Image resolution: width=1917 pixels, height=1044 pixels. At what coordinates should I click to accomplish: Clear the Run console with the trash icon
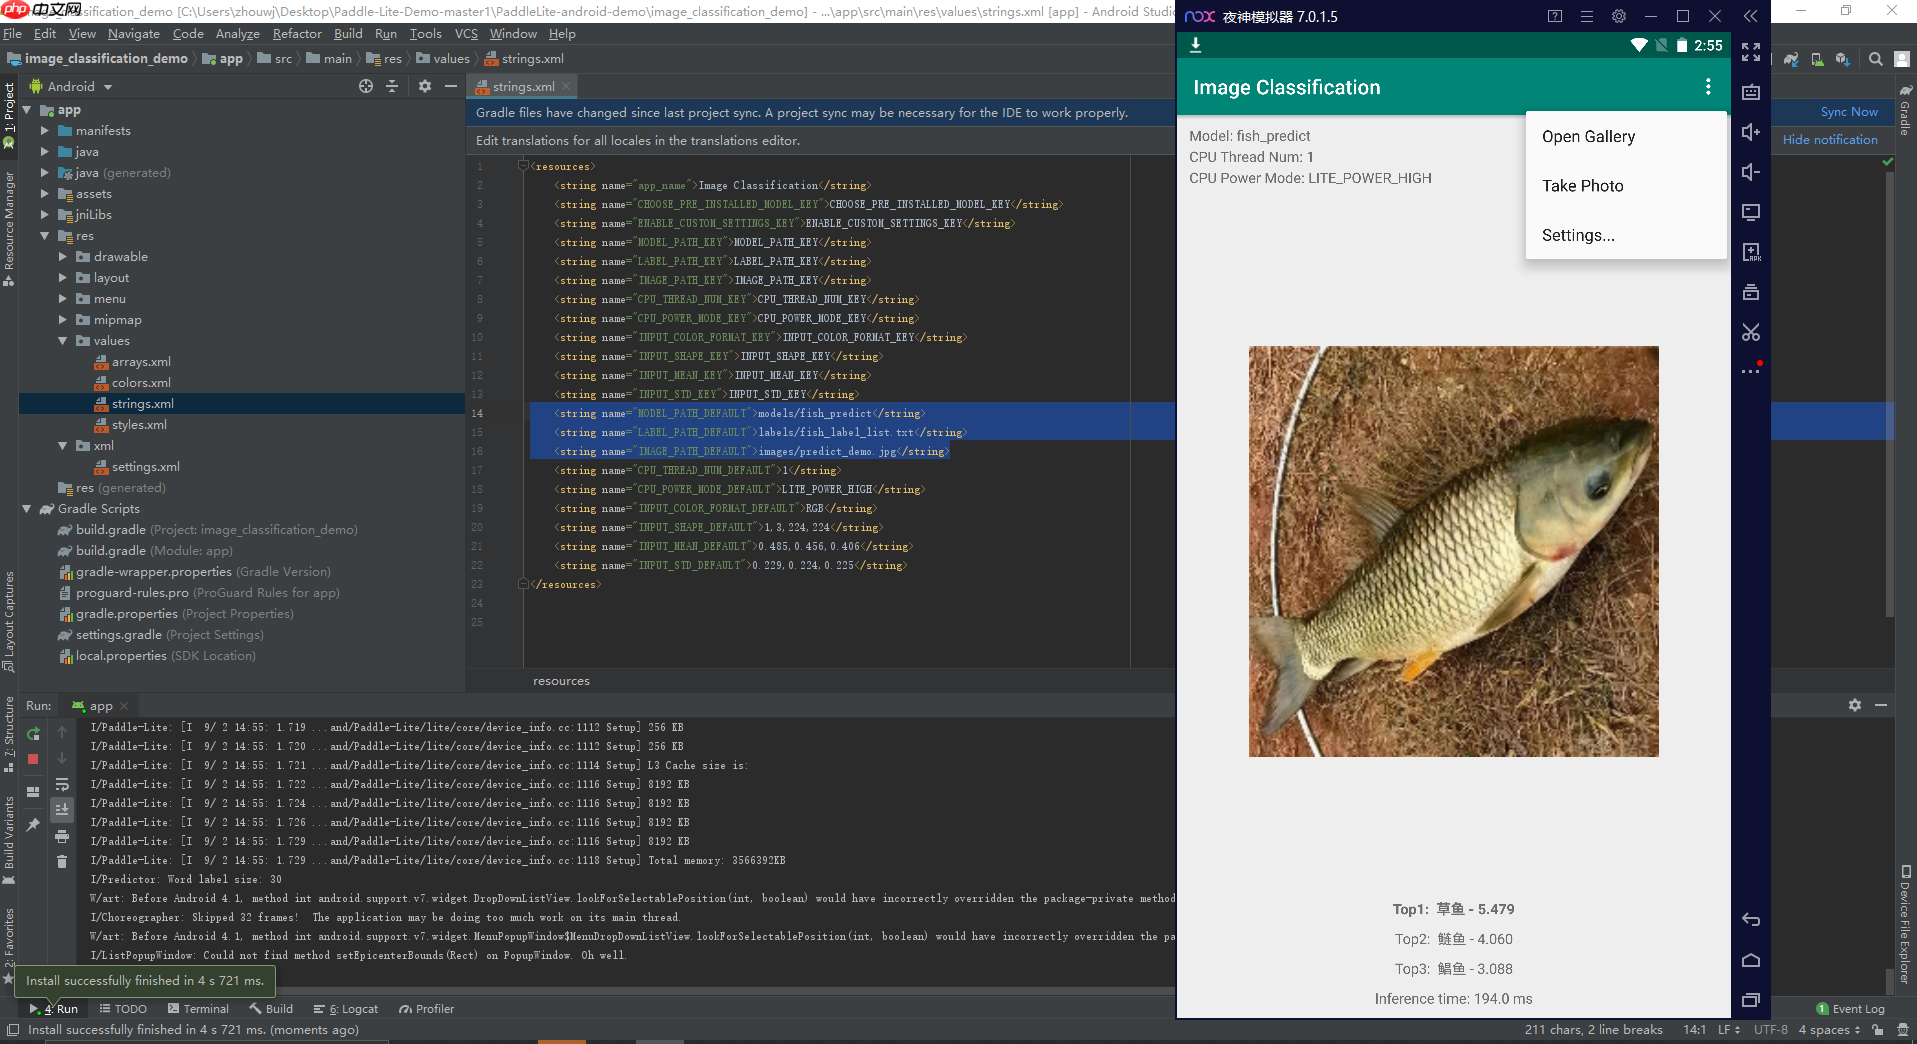(x=62, y=861)
